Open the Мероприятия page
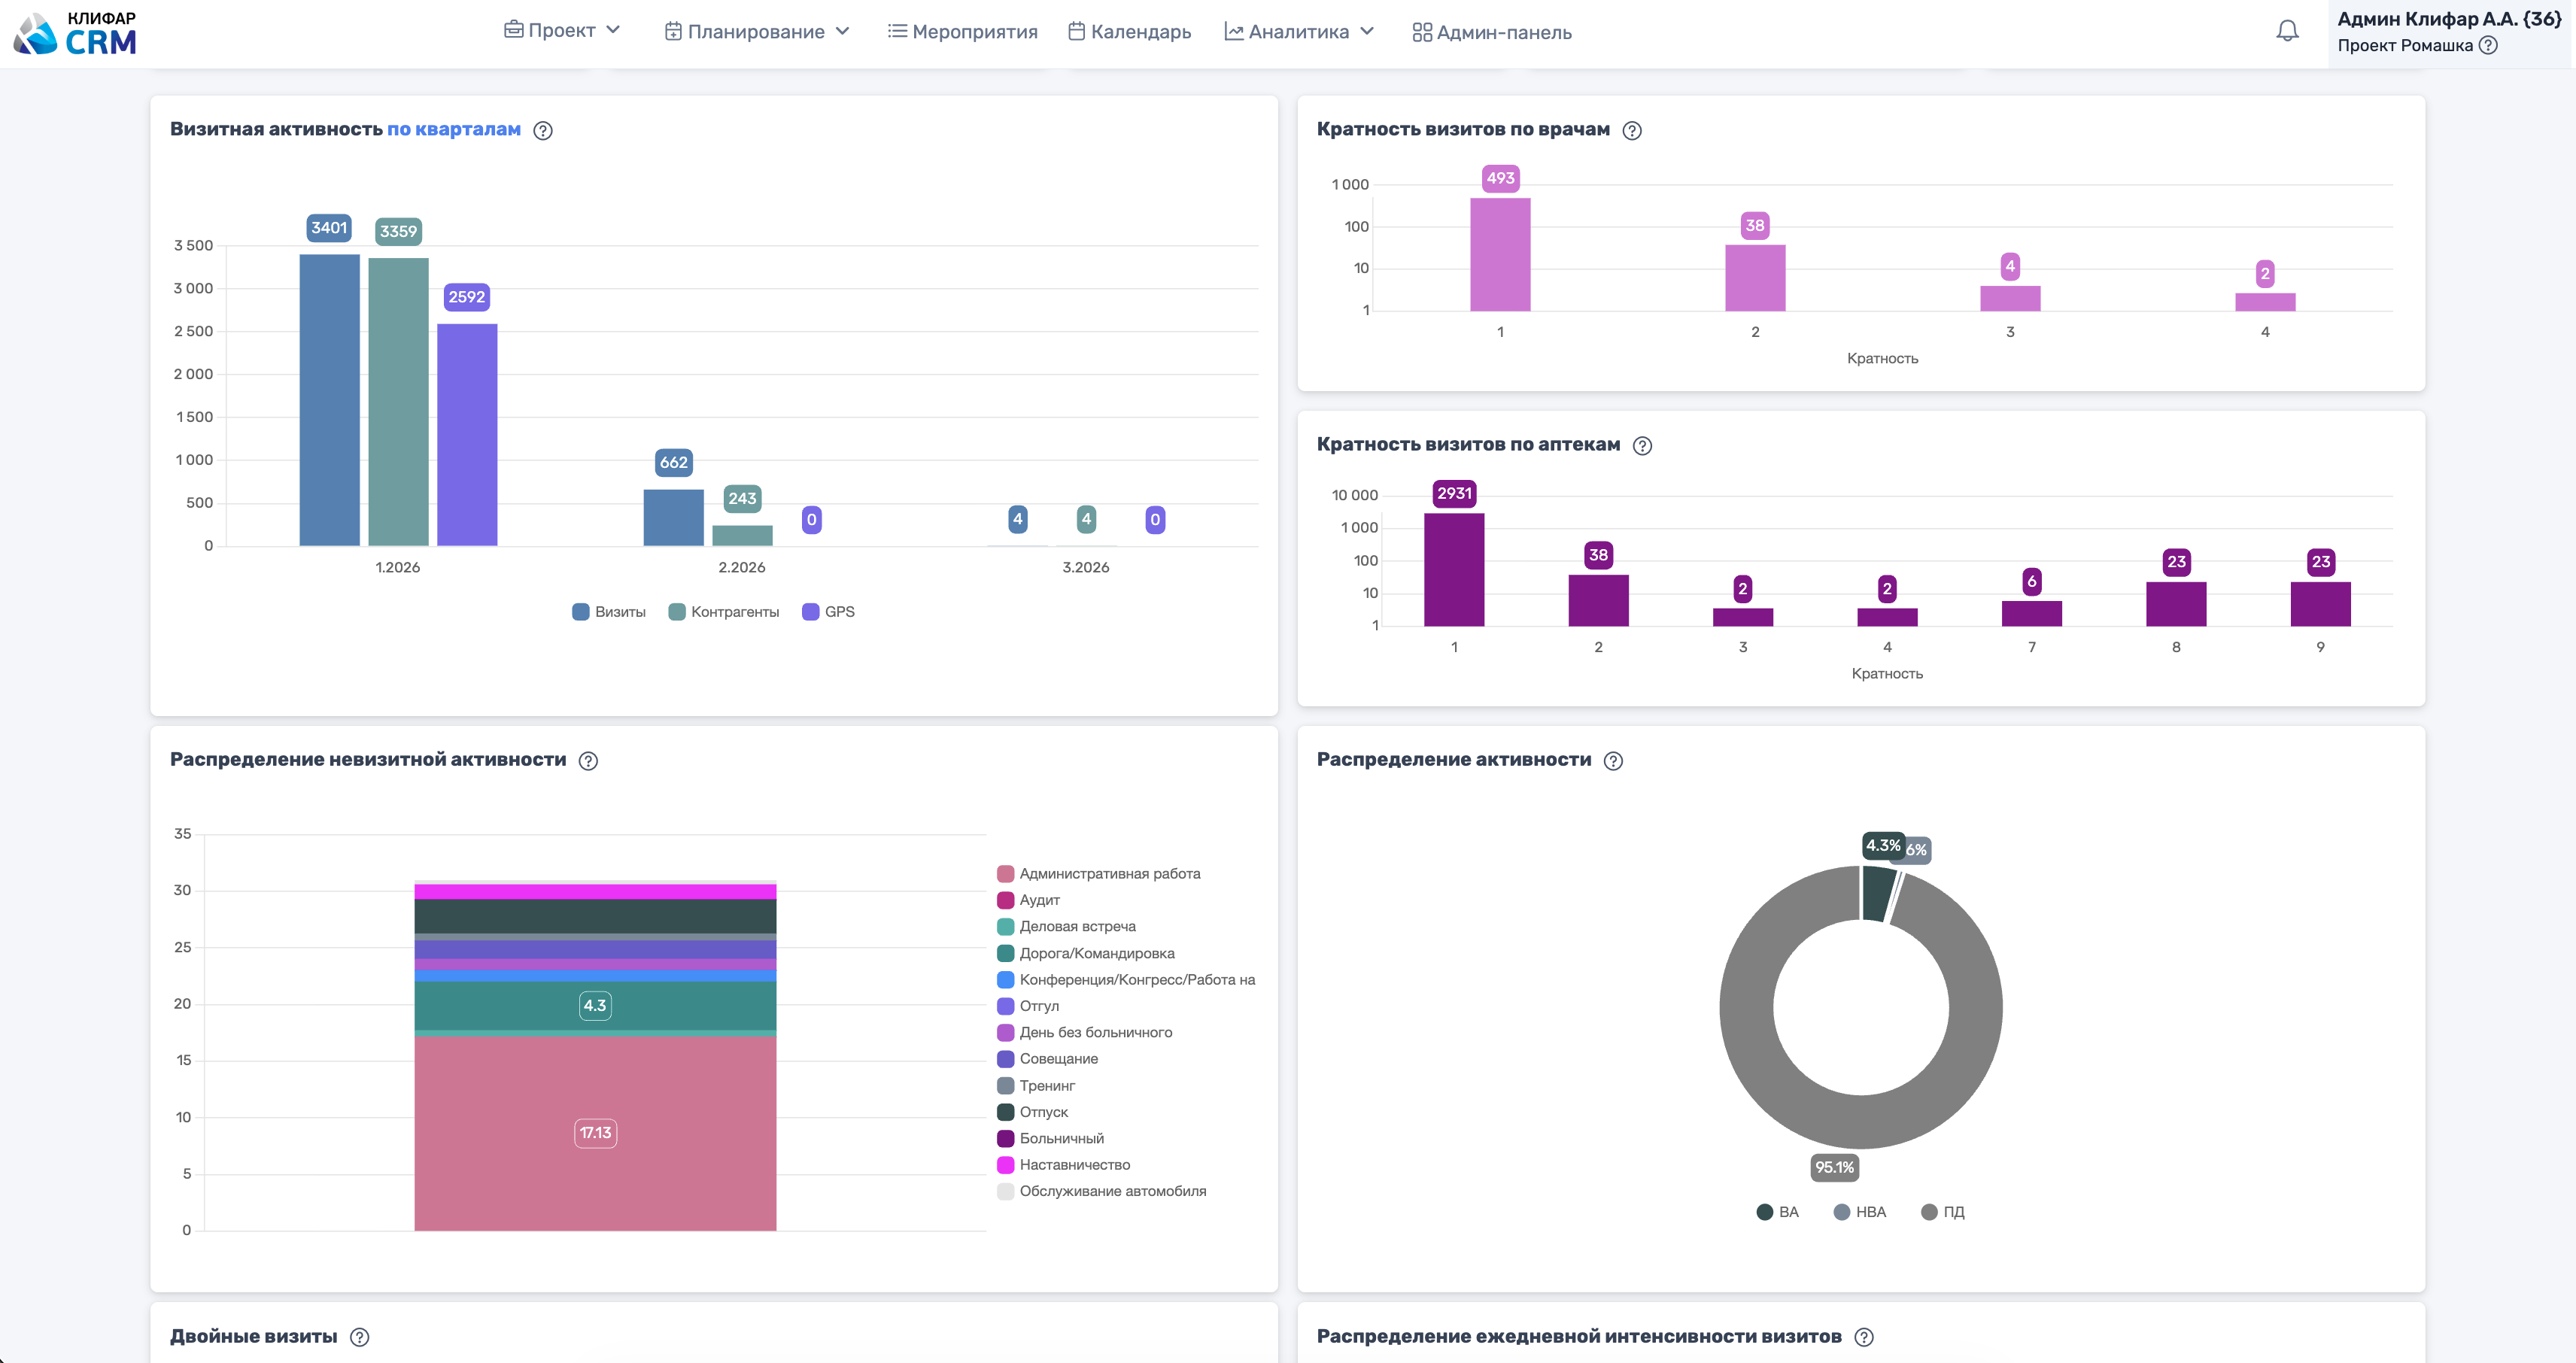Viewport: 2576px width, 1363px height. 962,31
